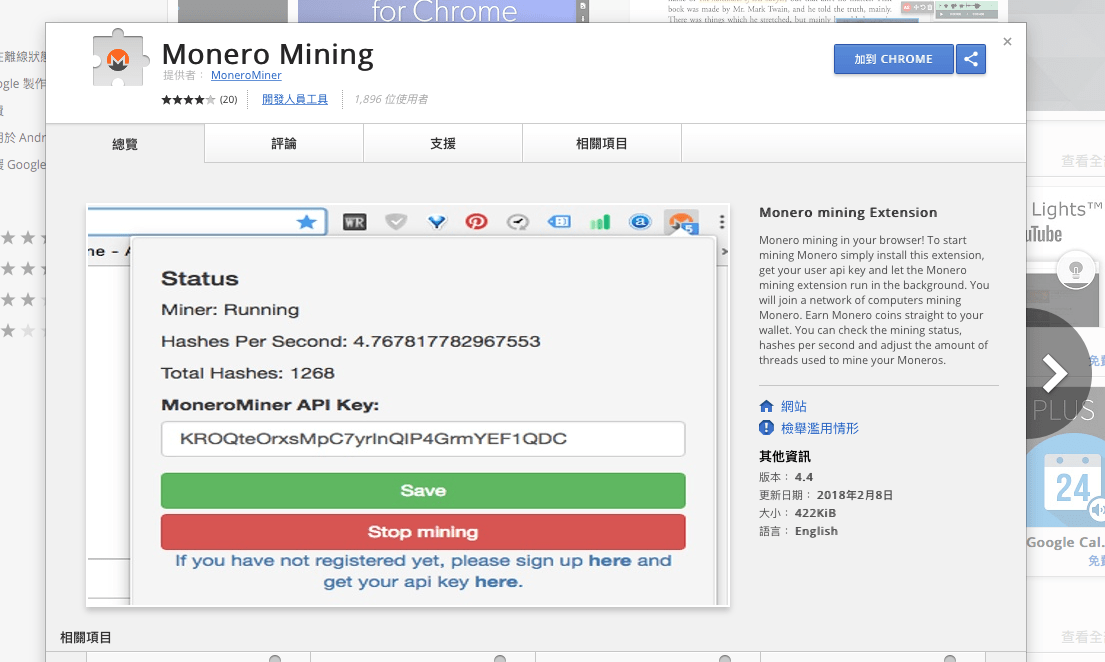This screenshot has width=1105, height=662.
Task: Open the three-dot Chrome menu in screenshot
Action: [x=722, y=222]
